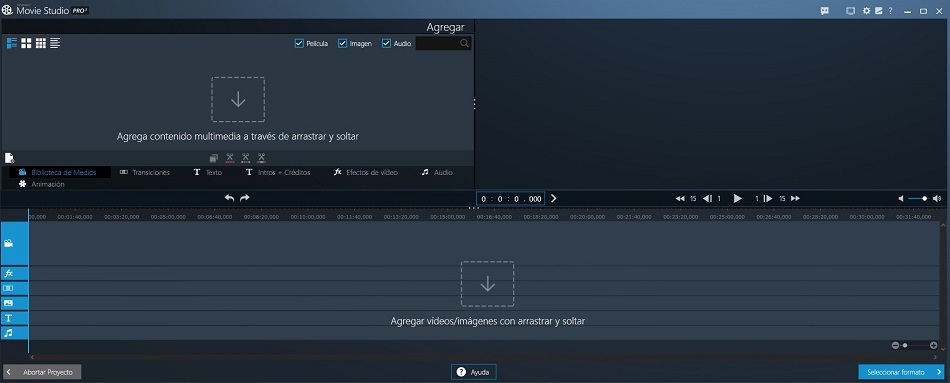Uncheck the Película filter checkbox
This screenshot has height=383, width=950.
point(299,44)
